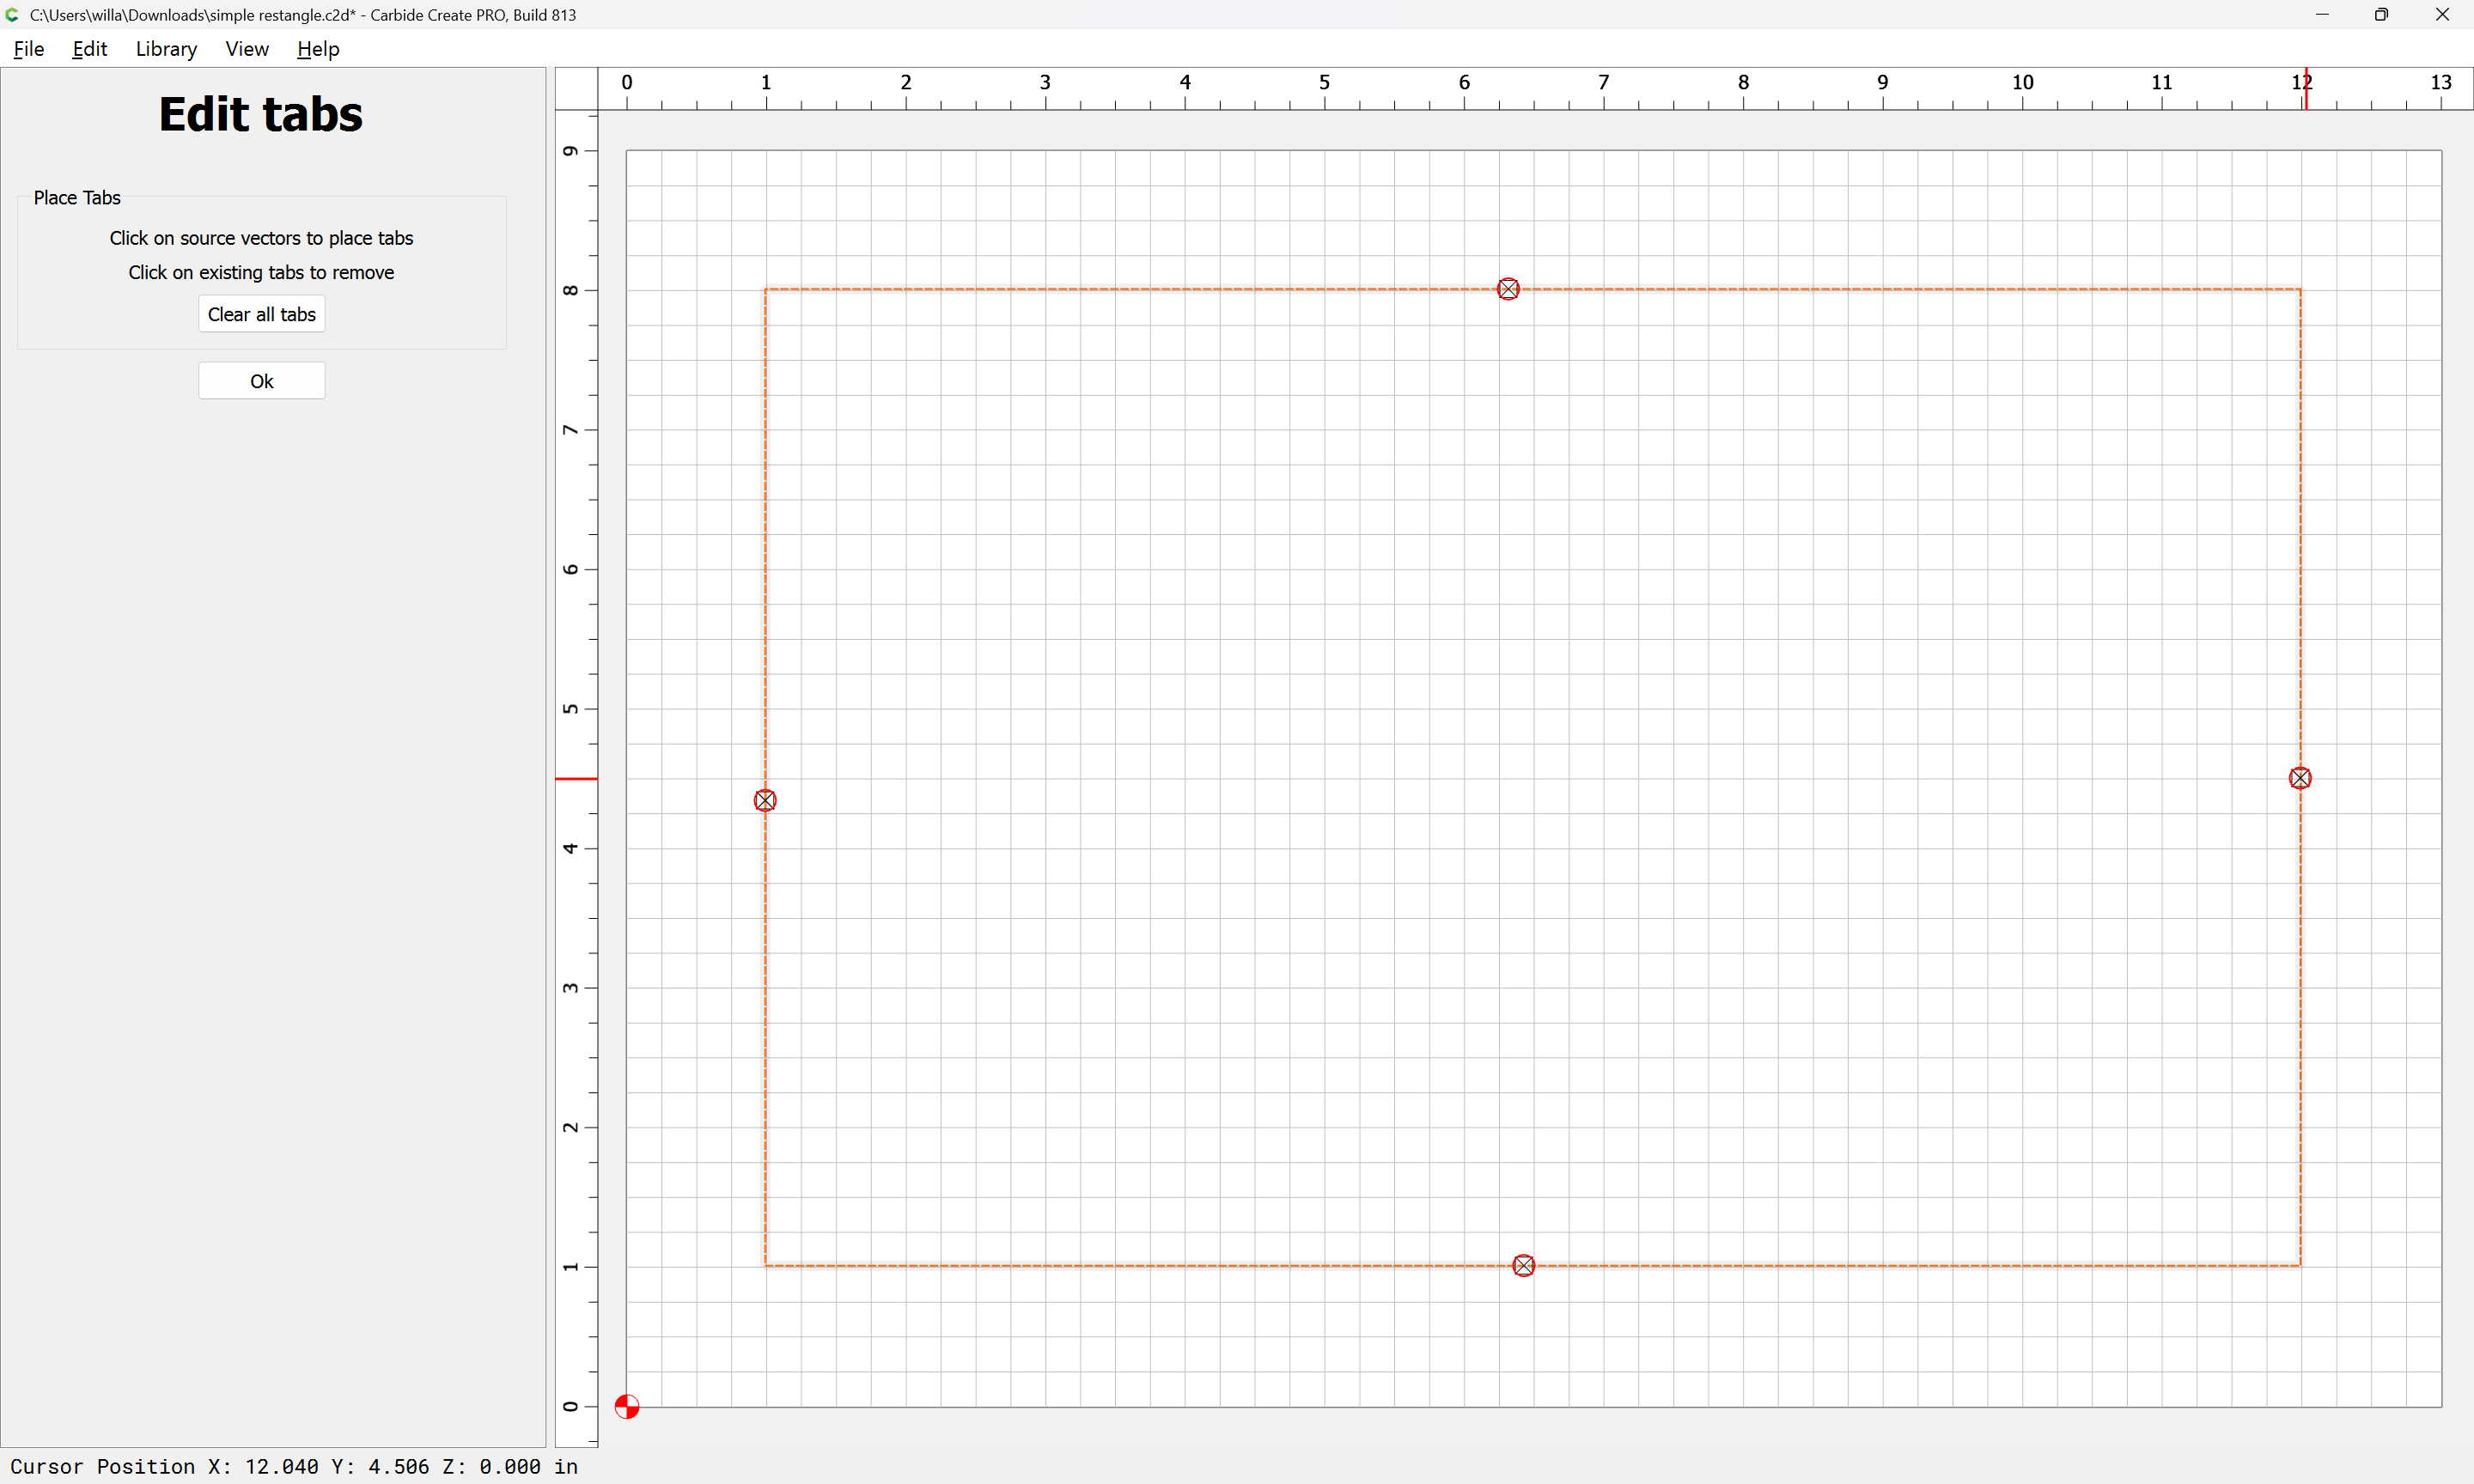Click the 6 mark on horizontal ruler
Screen dimensions: 2474x1484
click(x=1464, y=82)
